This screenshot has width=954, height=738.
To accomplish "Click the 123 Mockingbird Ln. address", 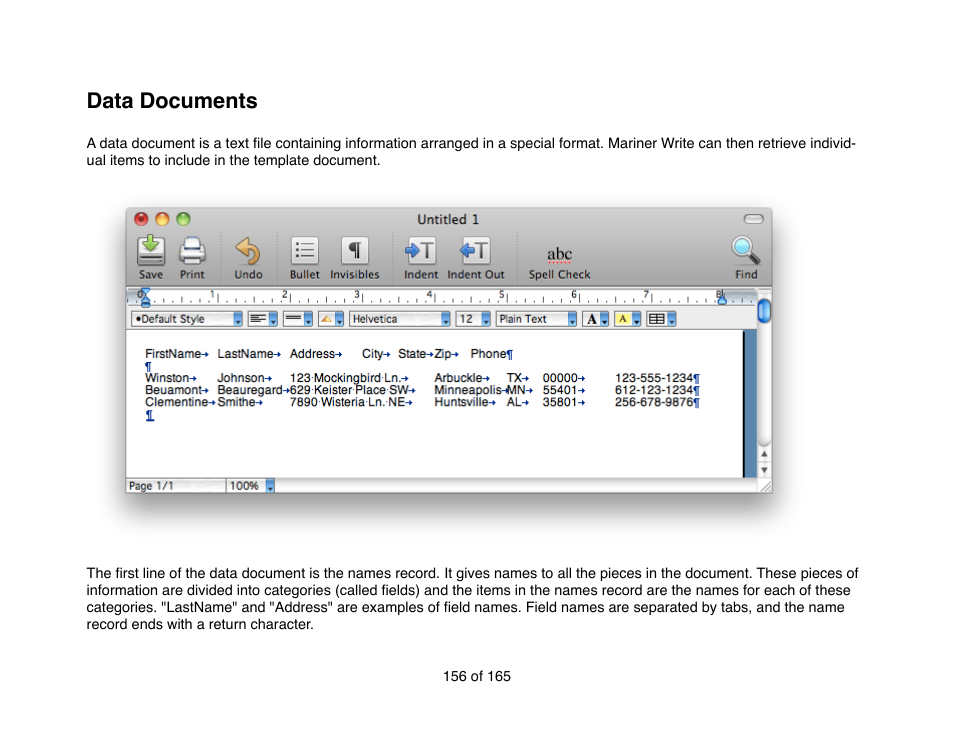I will point(345,378).
